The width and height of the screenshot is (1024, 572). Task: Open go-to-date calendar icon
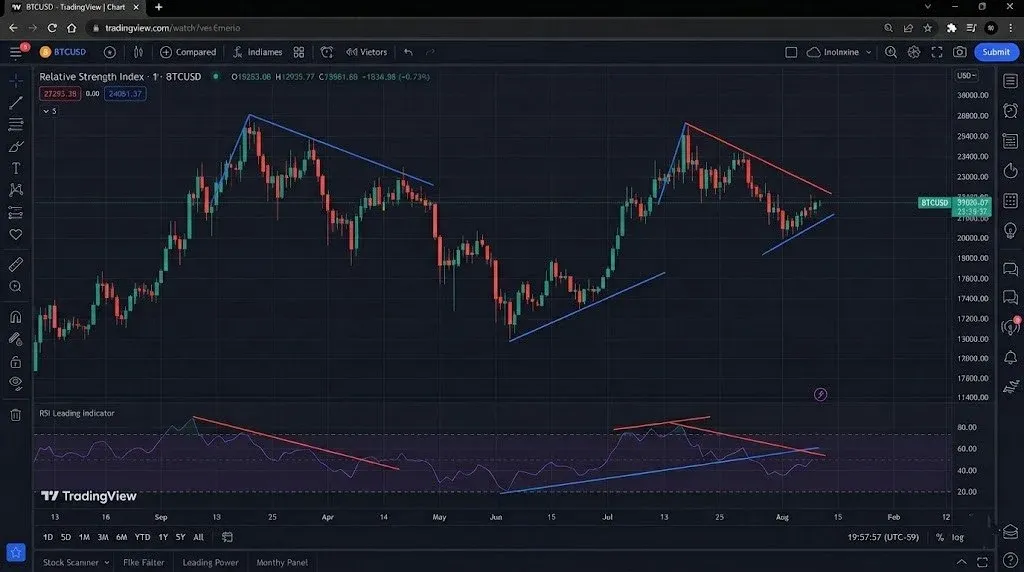tap(227, 537)
